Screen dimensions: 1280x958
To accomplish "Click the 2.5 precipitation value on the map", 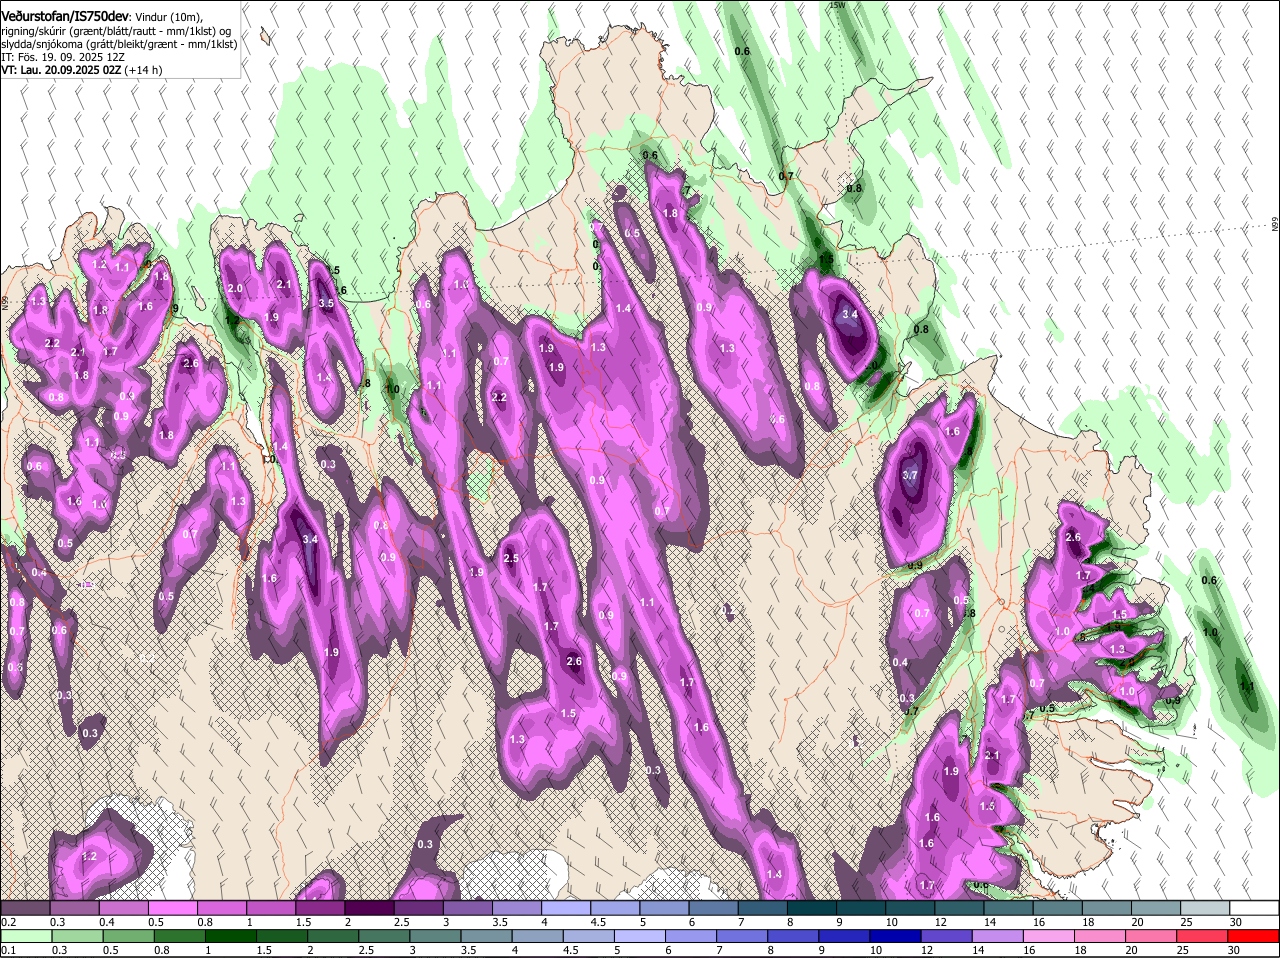I will (511, 558).
